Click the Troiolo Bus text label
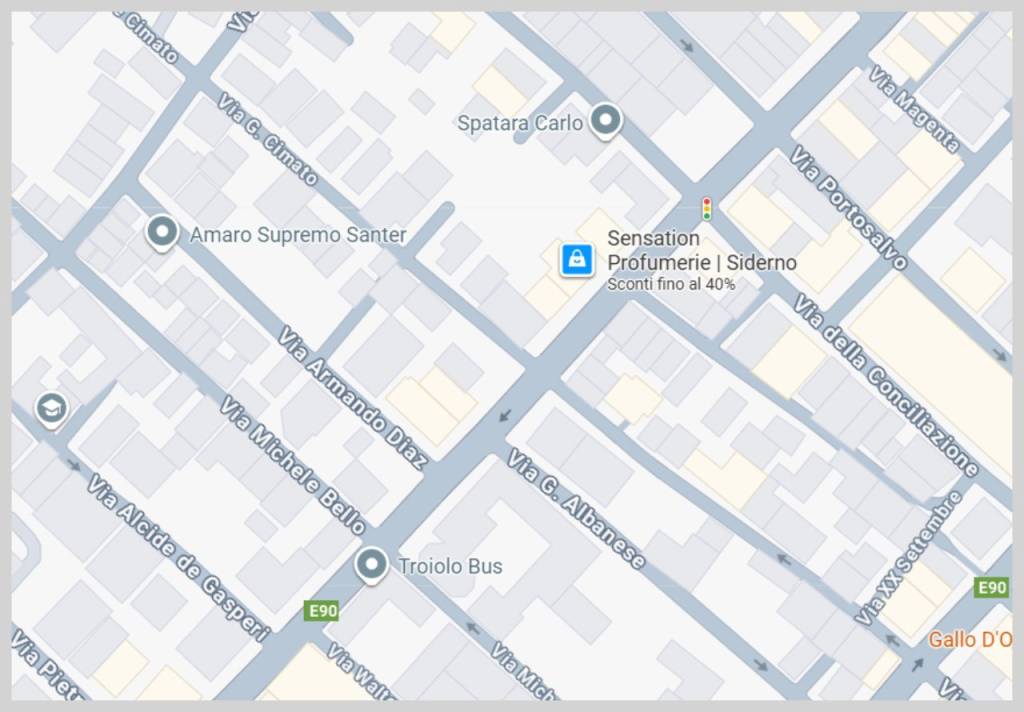The height and width of the screenshot is (712, 1024). [451, 566]
